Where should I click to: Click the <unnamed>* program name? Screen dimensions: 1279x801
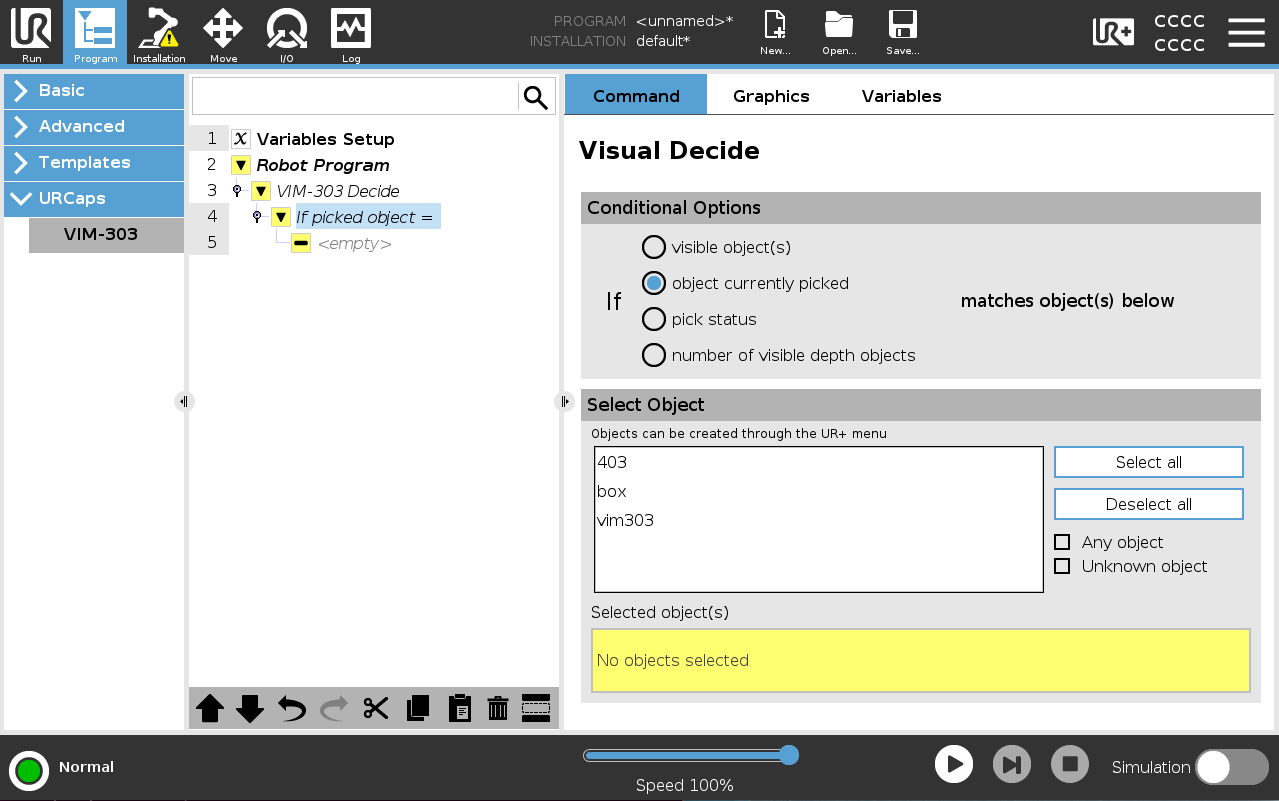click(684, 21)
